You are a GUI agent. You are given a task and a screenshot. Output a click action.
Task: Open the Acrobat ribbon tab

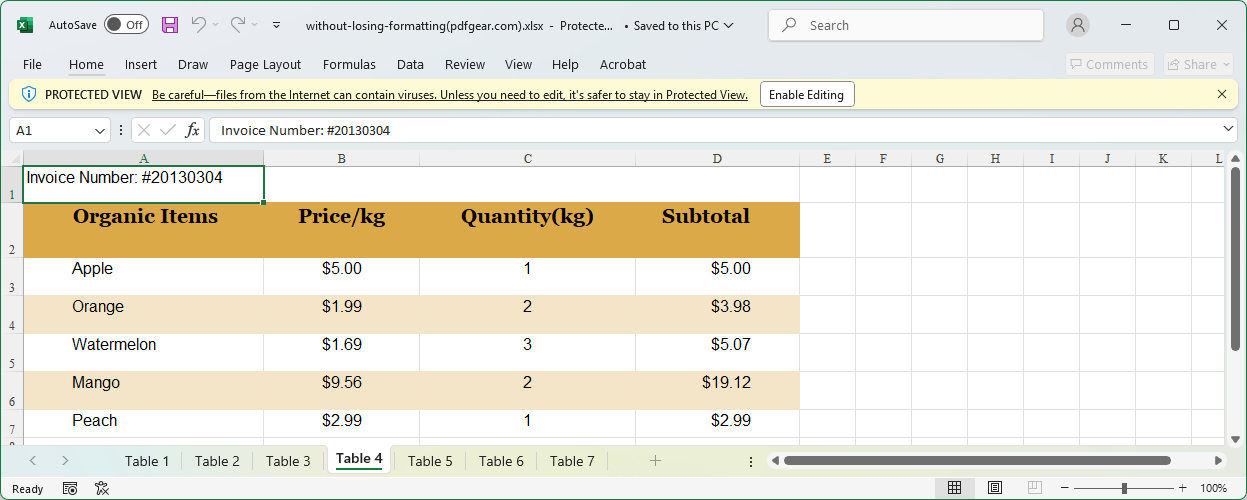623,64
